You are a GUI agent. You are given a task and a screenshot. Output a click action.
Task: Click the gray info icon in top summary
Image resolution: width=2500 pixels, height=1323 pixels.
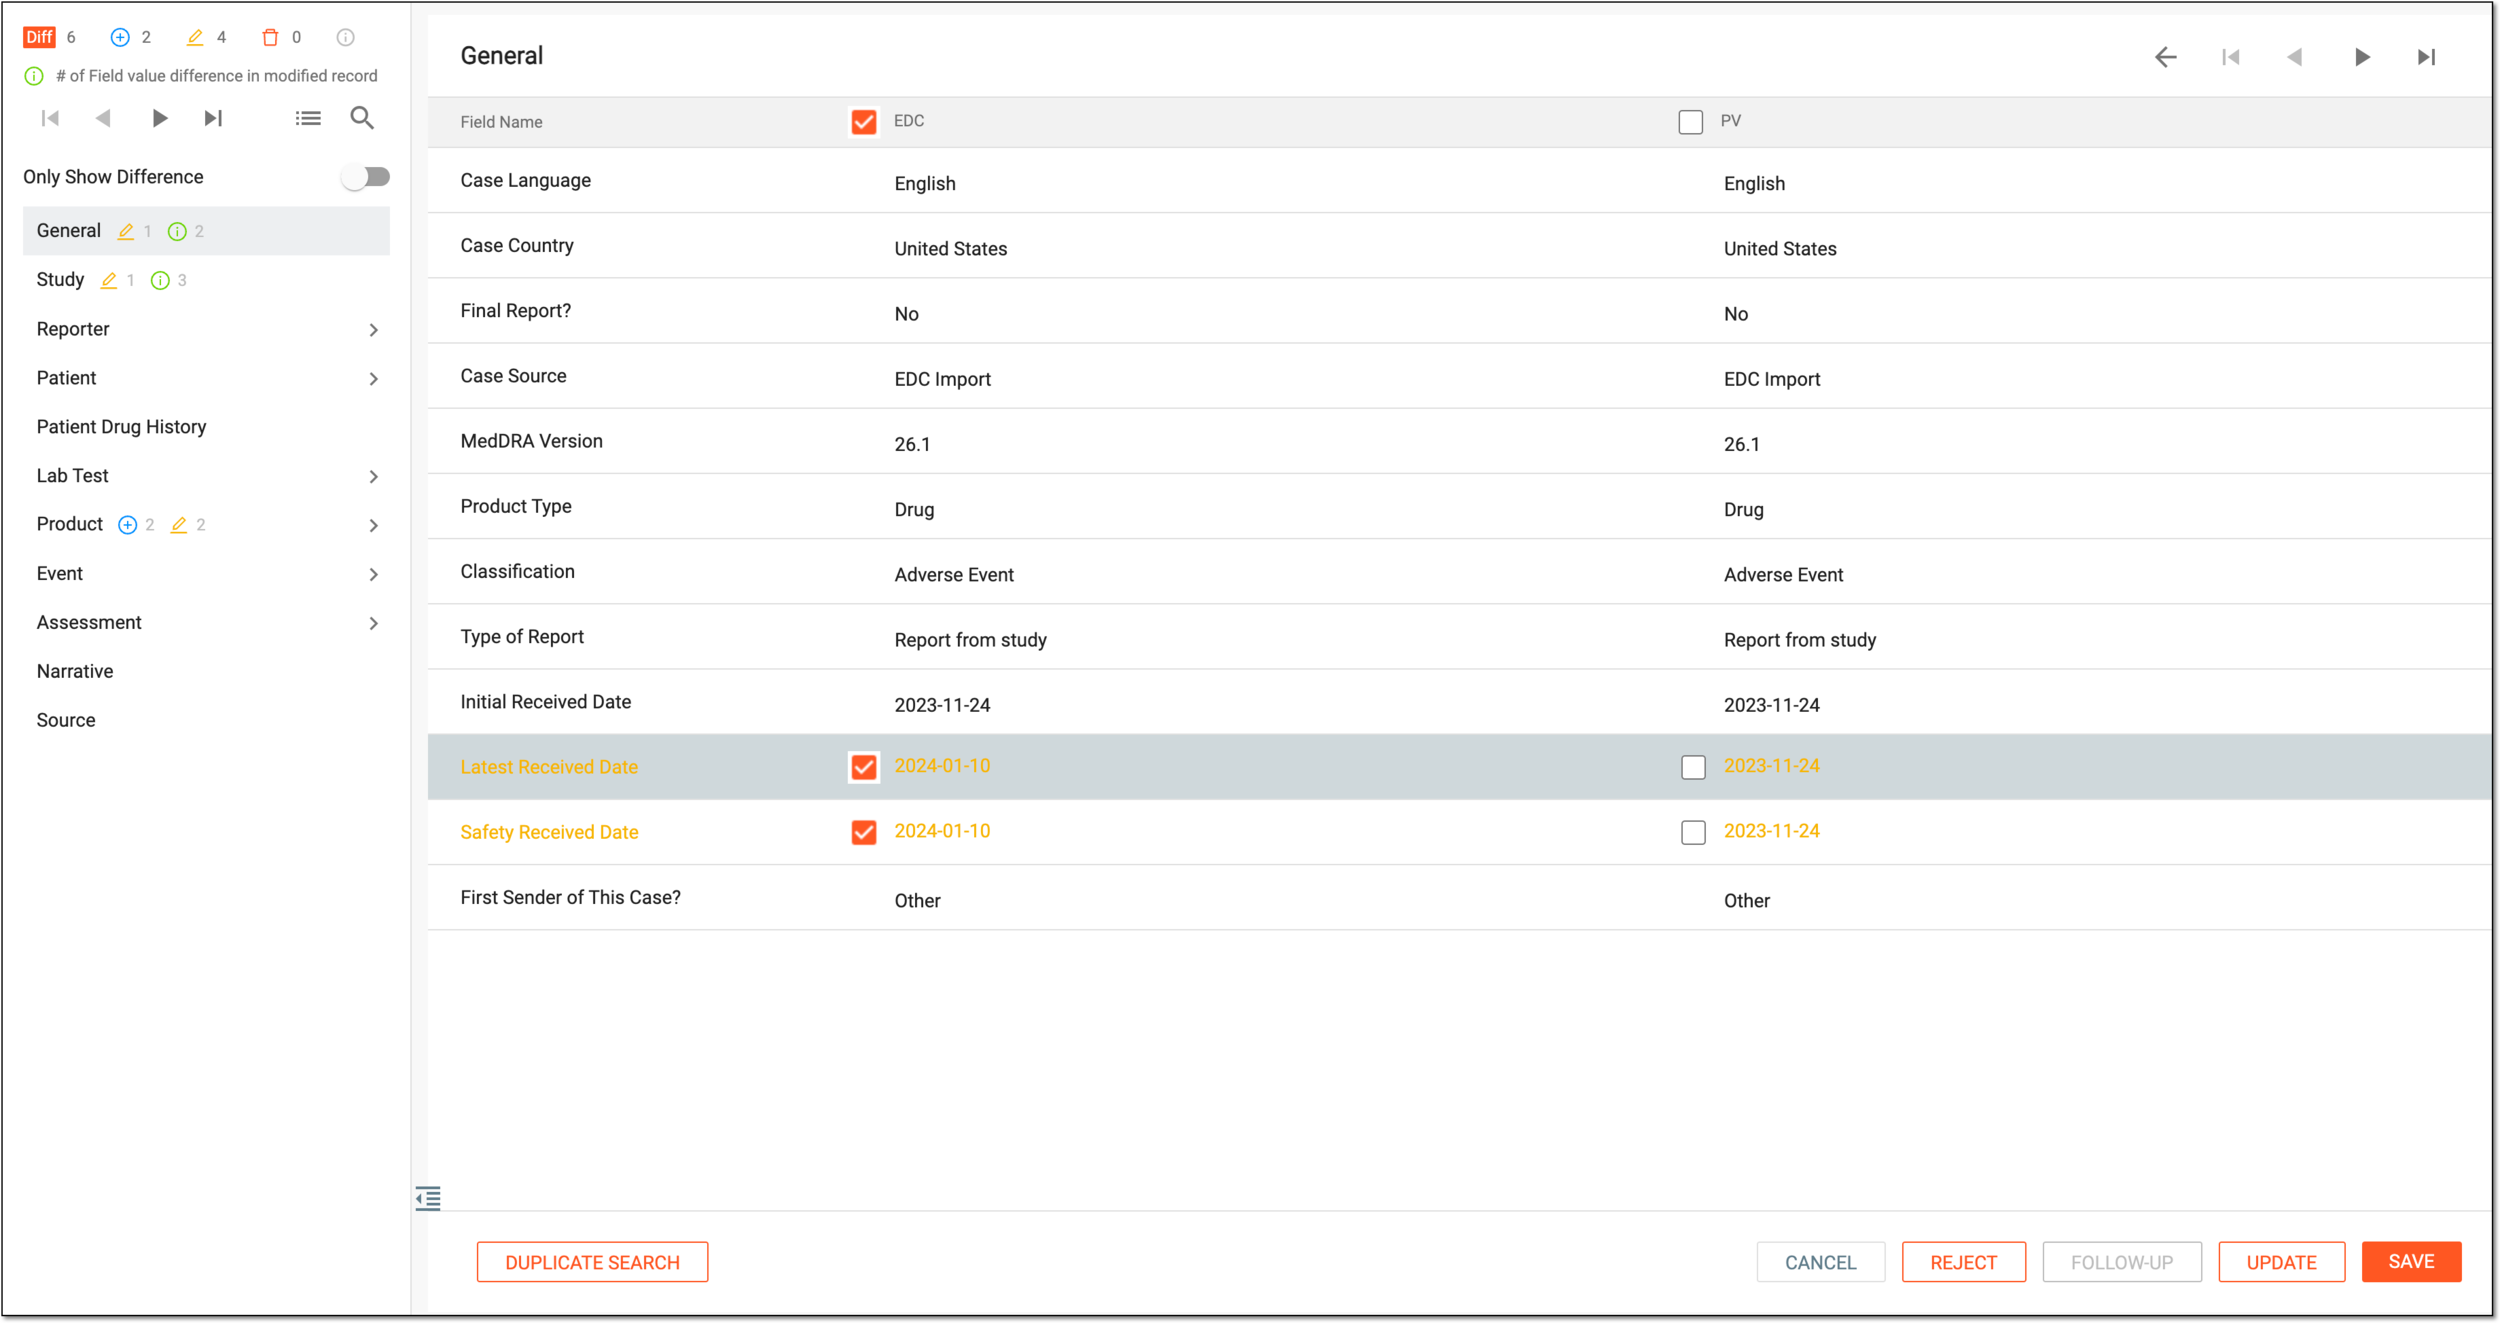tap(345, 37)
